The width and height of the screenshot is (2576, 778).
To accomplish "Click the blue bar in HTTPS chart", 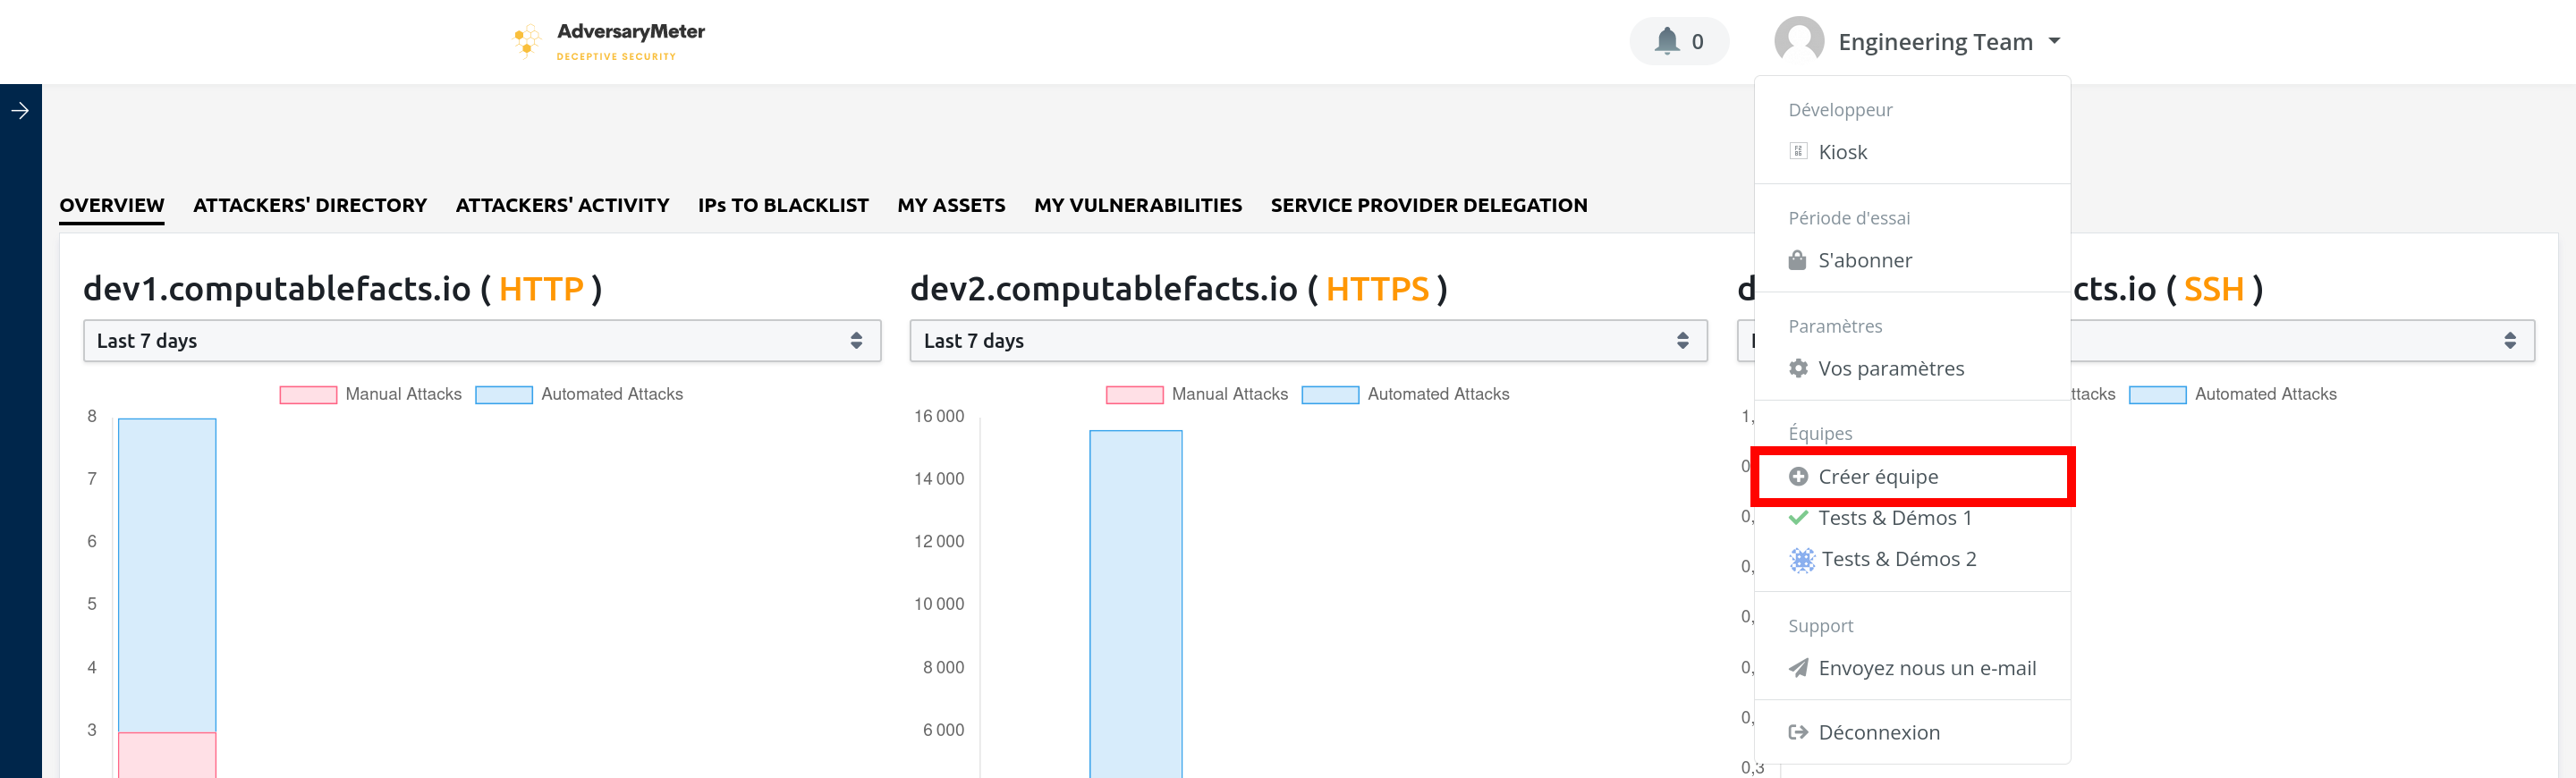I will pyautogui.click(x=1135, y=600).
